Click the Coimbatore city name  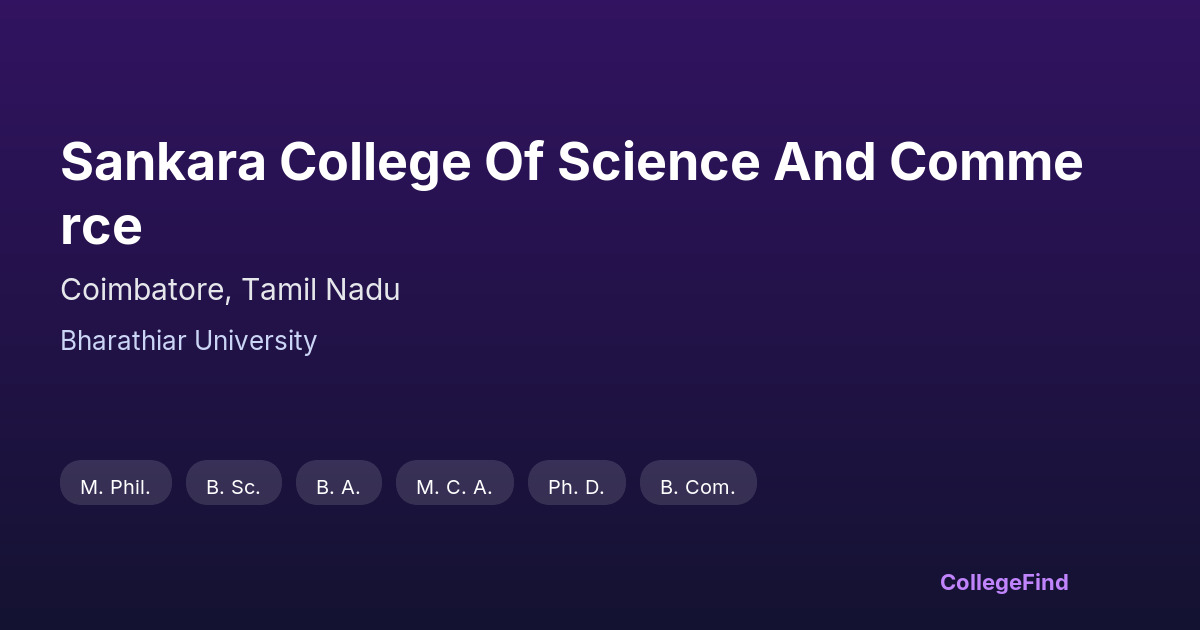(146, 290)
